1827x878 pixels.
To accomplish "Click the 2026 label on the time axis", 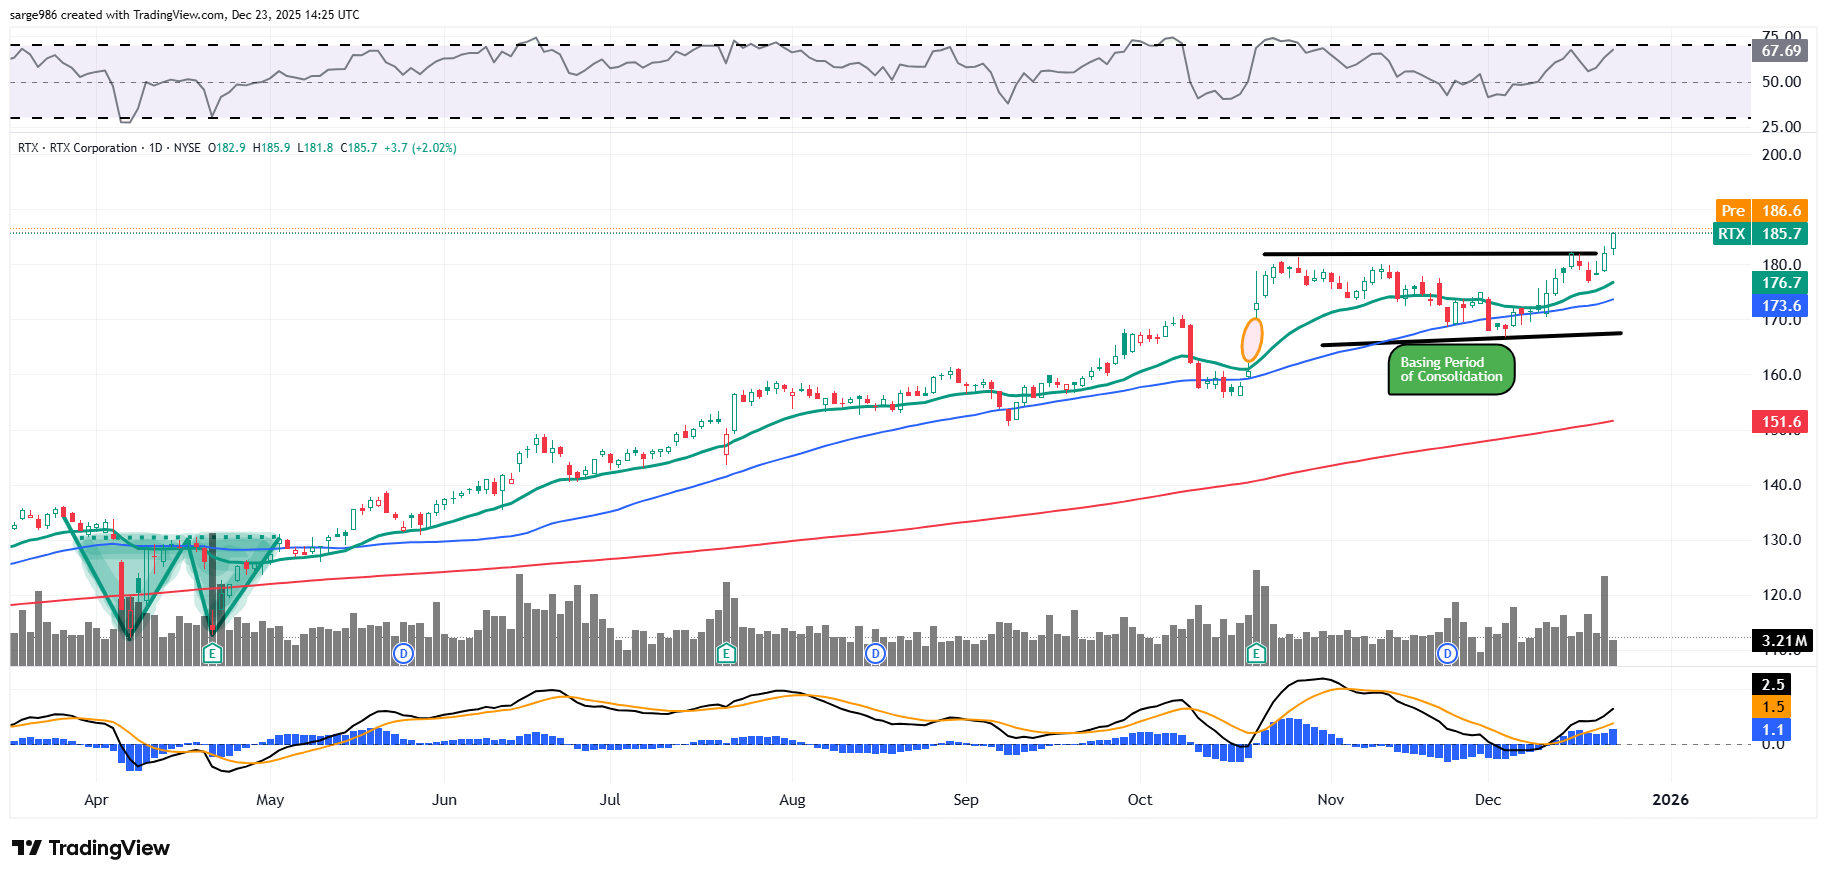I will pos(1670,800).
